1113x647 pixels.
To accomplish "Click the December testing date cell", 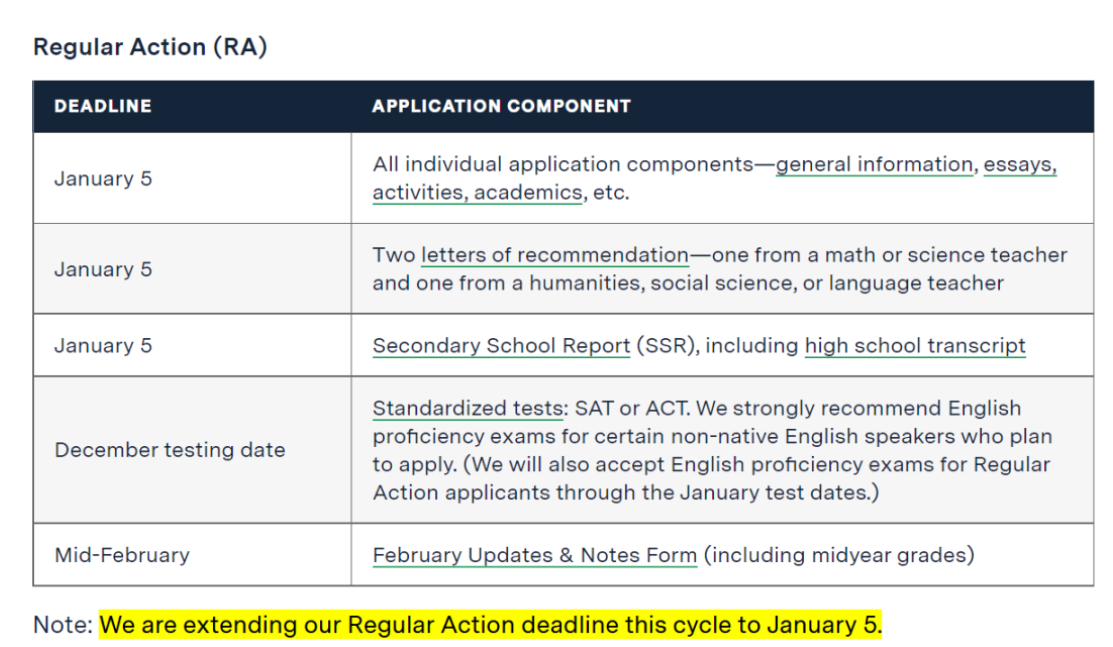I will pyautogui.click(x=170, y=450).
